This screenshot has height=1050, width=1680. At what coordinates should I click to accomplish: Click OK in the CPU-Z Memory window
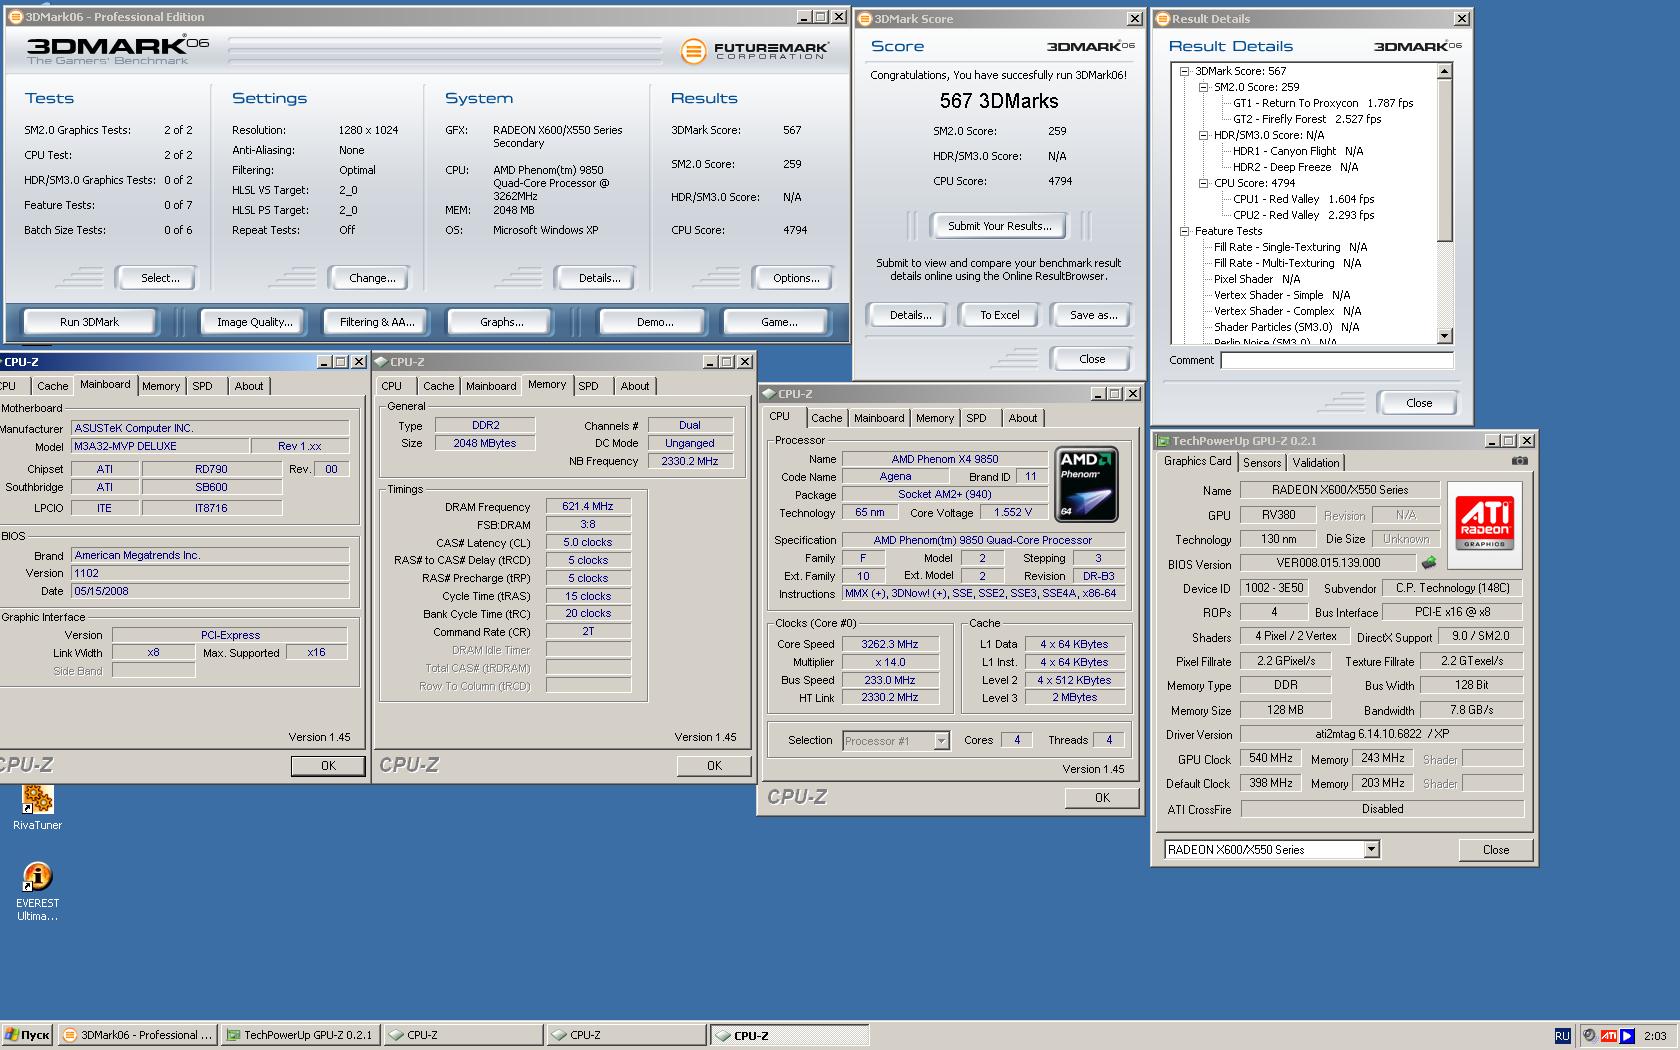[x=714, y=766]
